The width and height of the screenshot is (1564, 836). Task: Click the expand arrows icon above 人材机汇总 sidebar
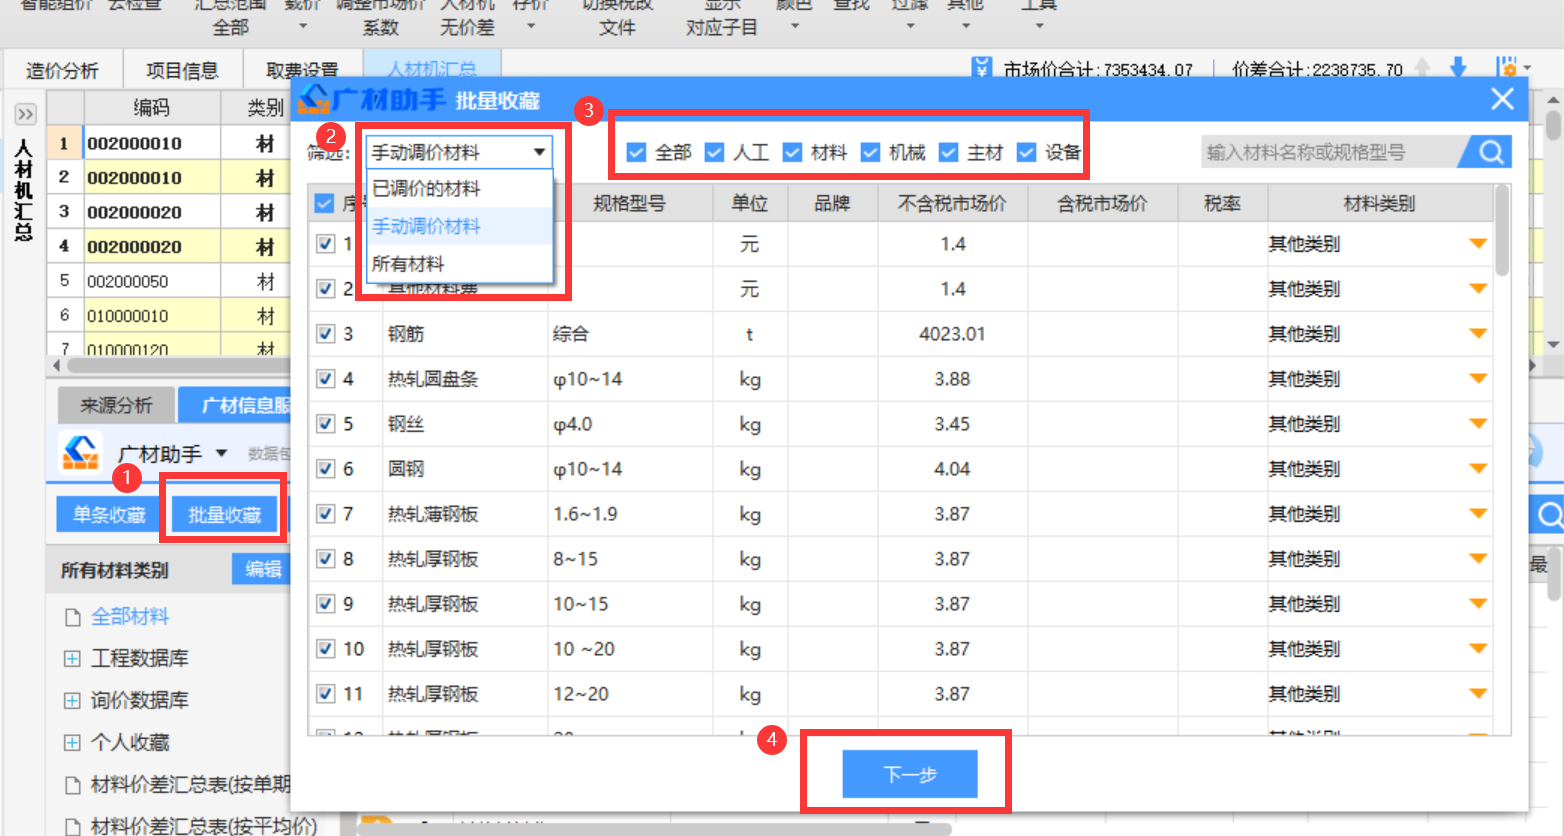[24, 114]
